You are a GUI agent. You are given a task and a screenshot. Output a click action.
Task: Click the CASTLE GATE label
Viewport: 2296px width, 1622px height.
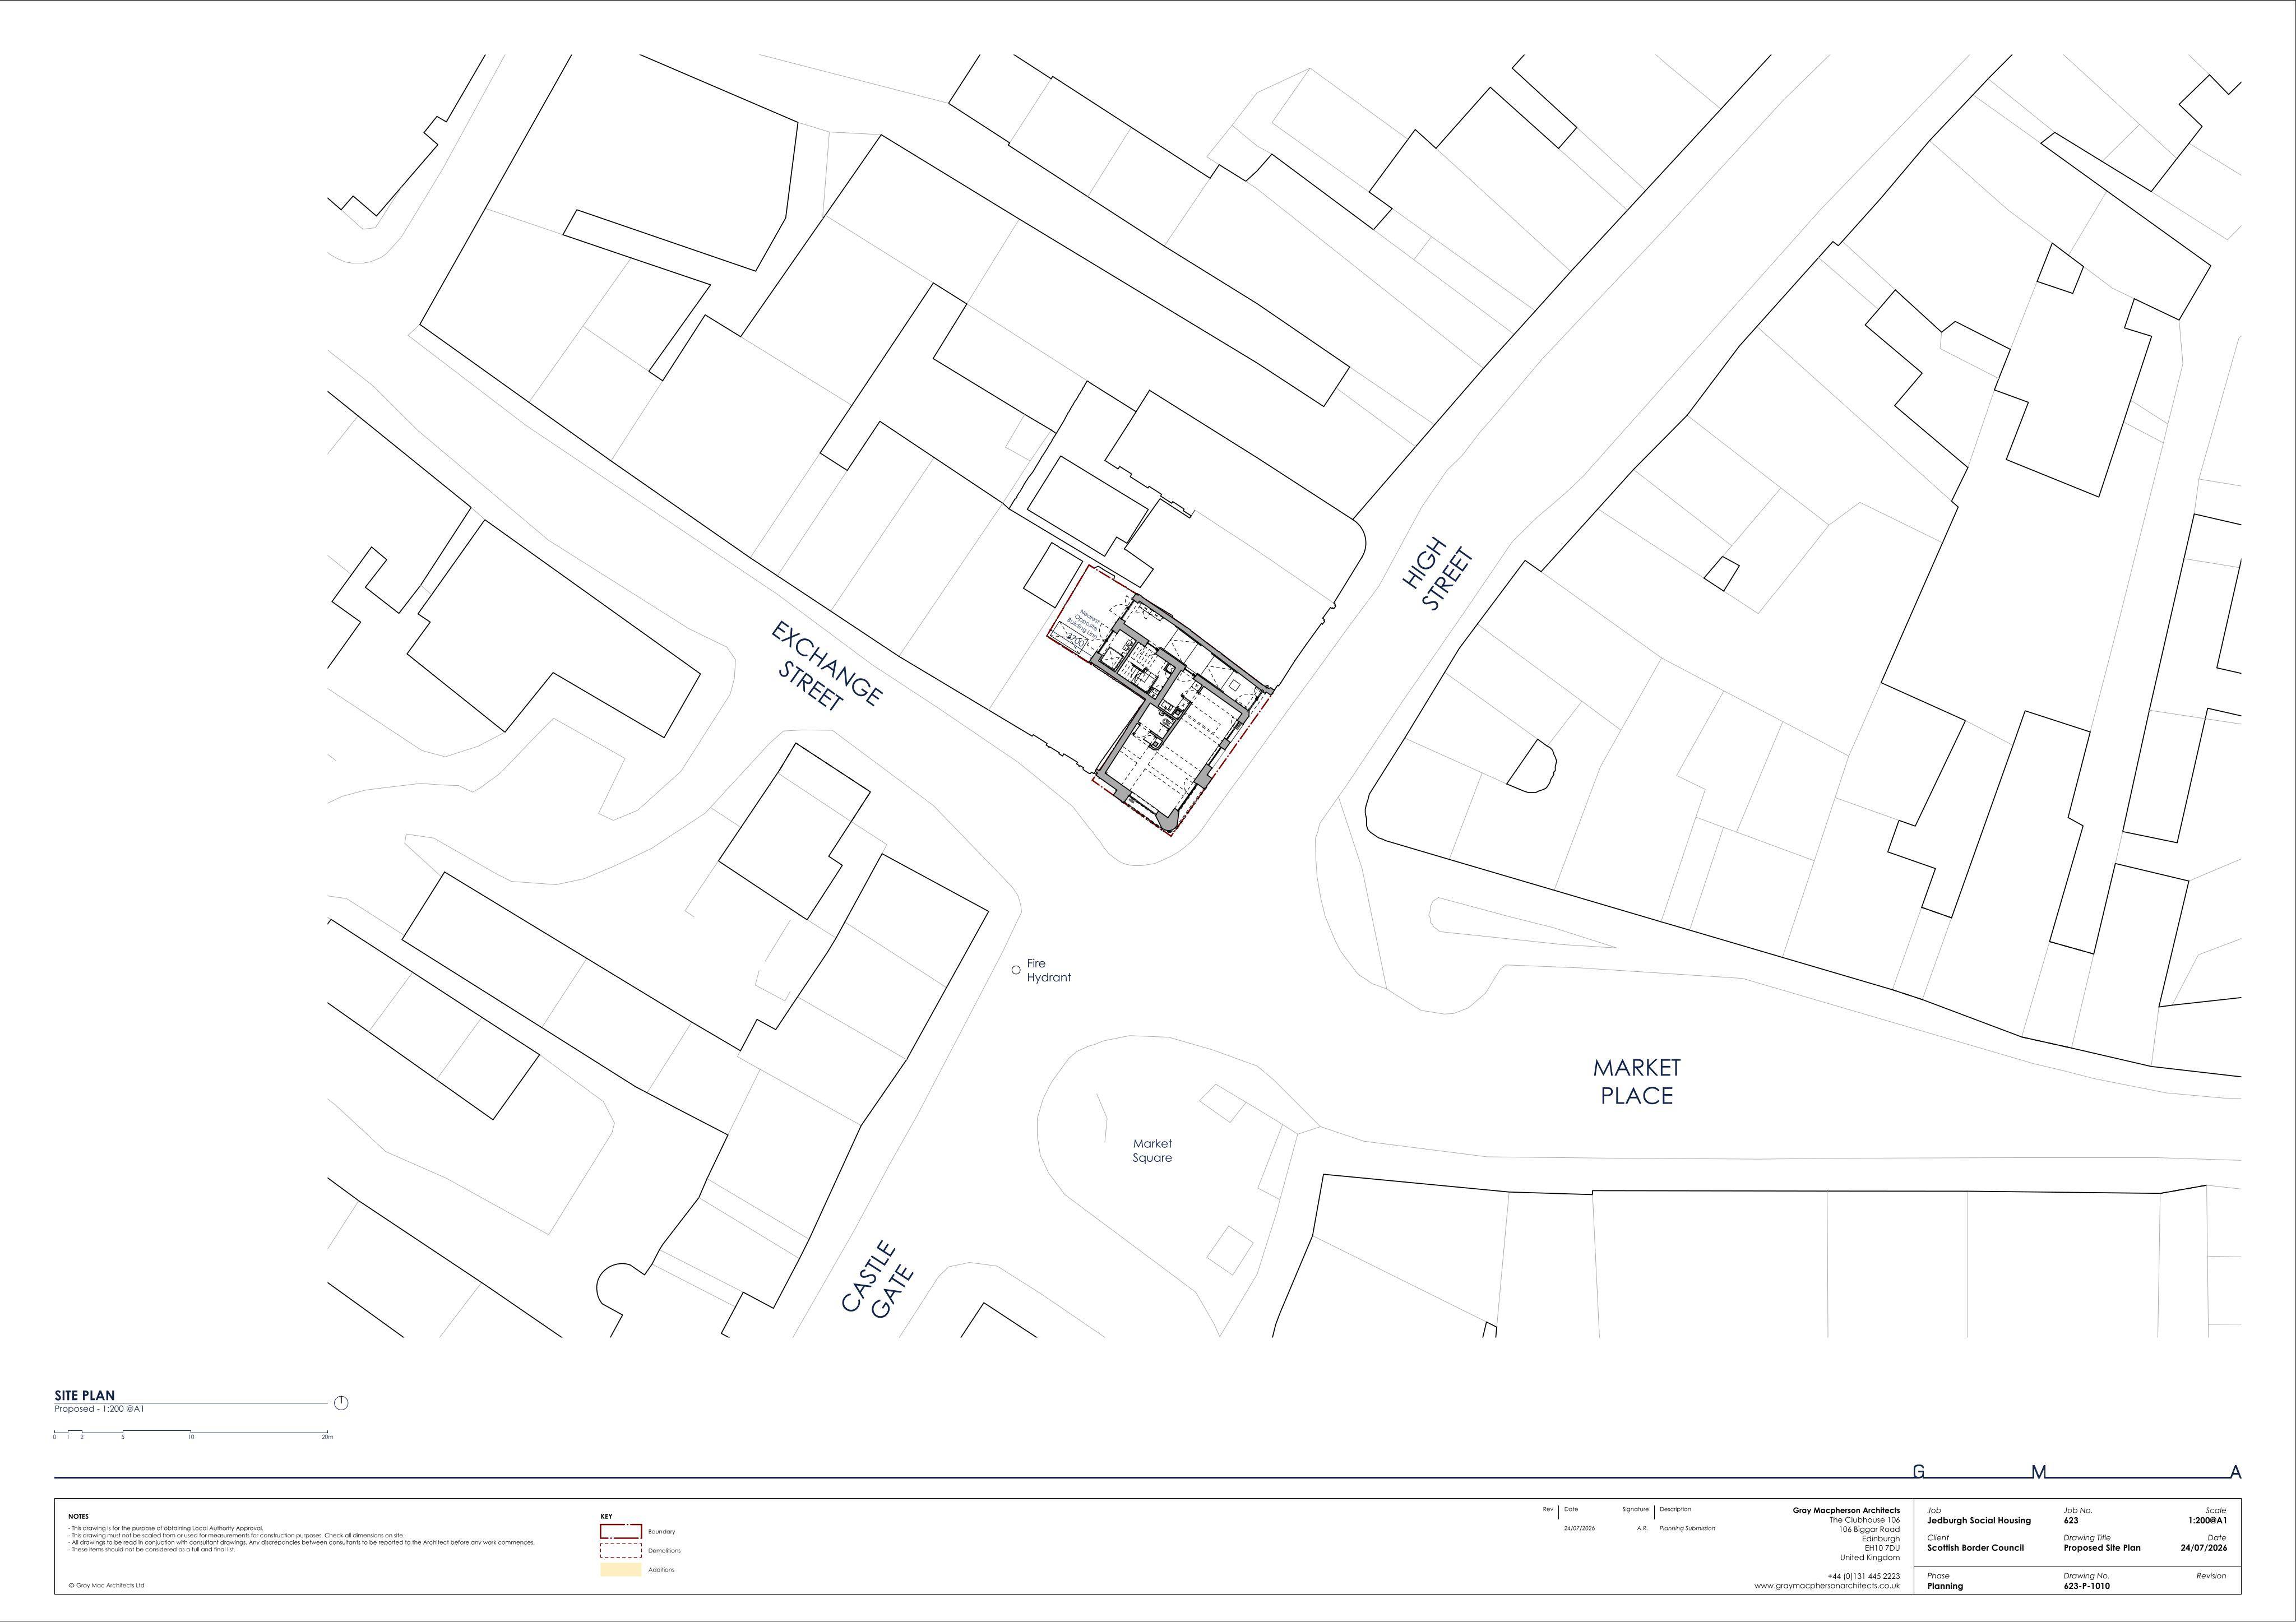tap(878, 1281)
